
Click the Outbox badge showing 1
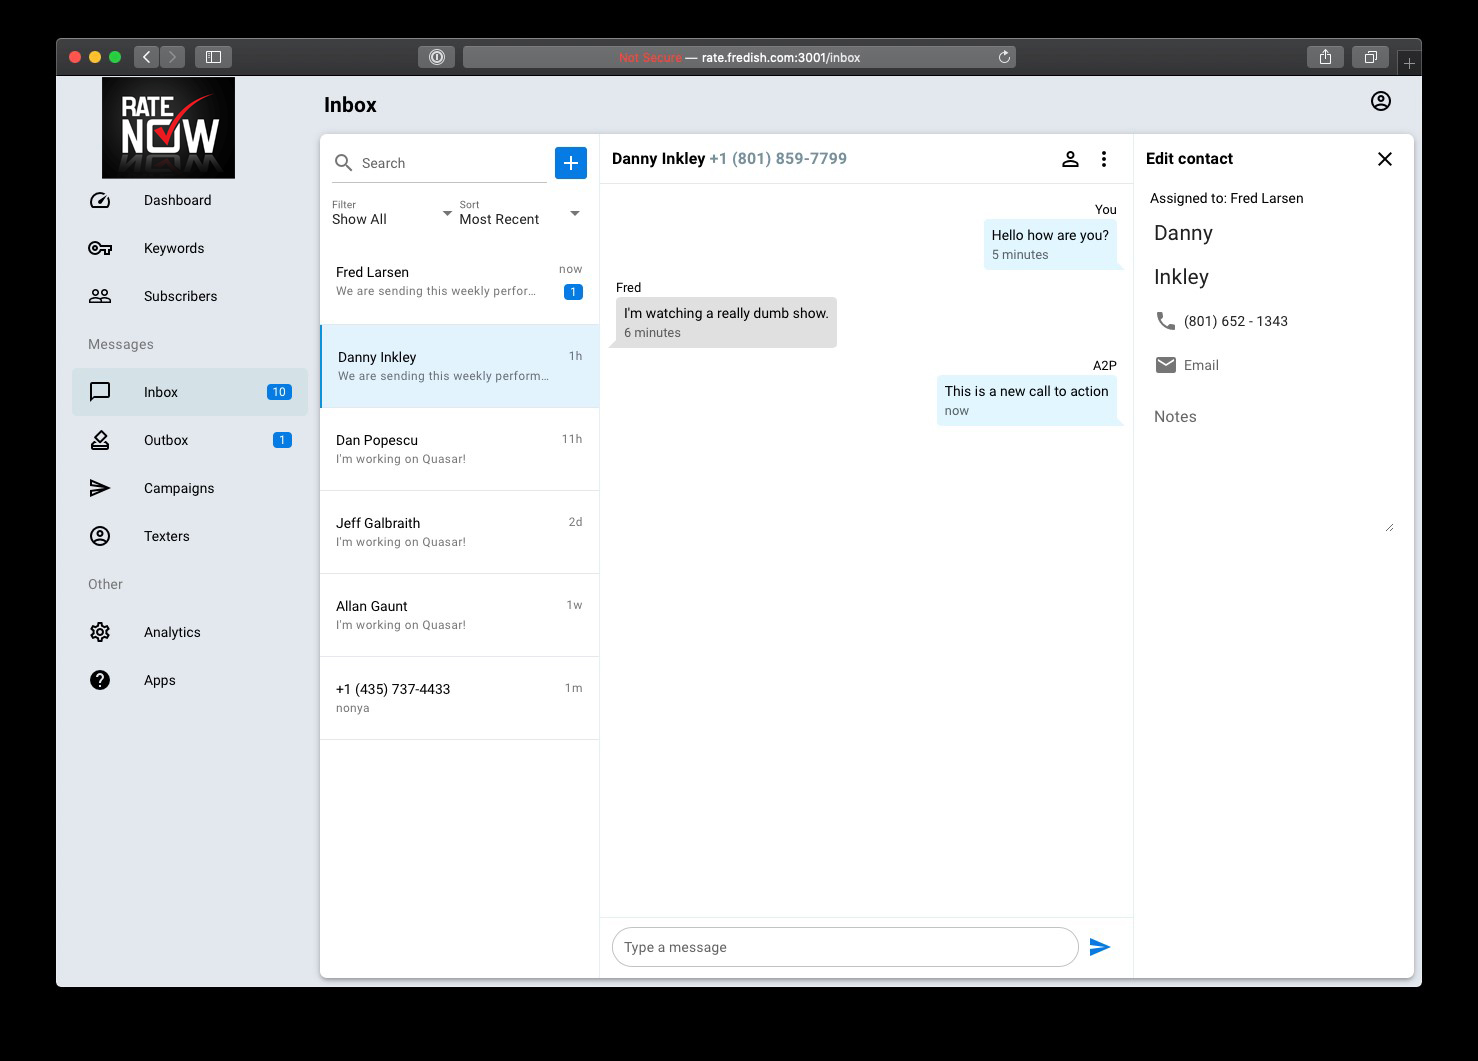(x=282, y=440)
